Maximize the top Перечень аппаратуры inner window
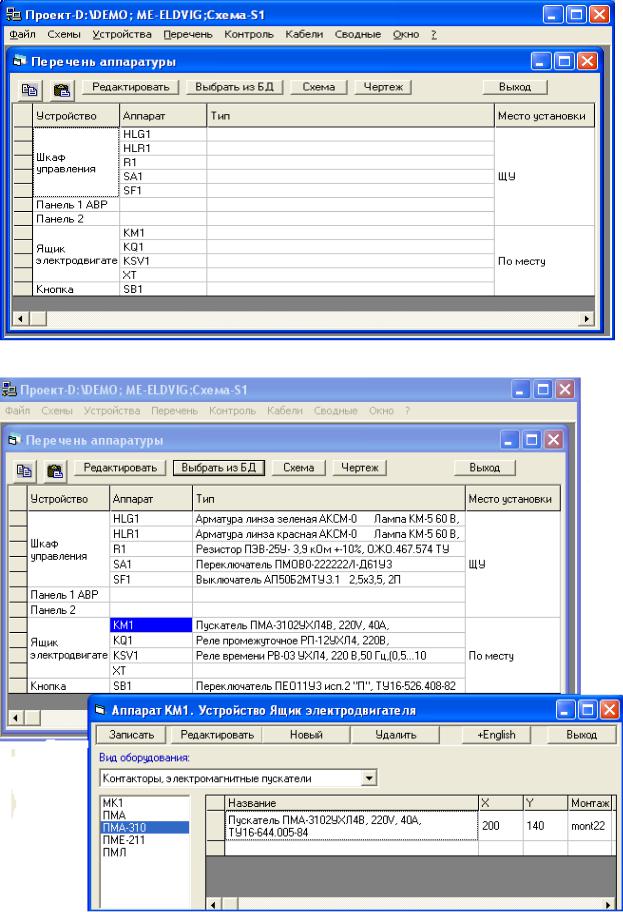This screenshot has height=912, width=623. pos(564,61)
